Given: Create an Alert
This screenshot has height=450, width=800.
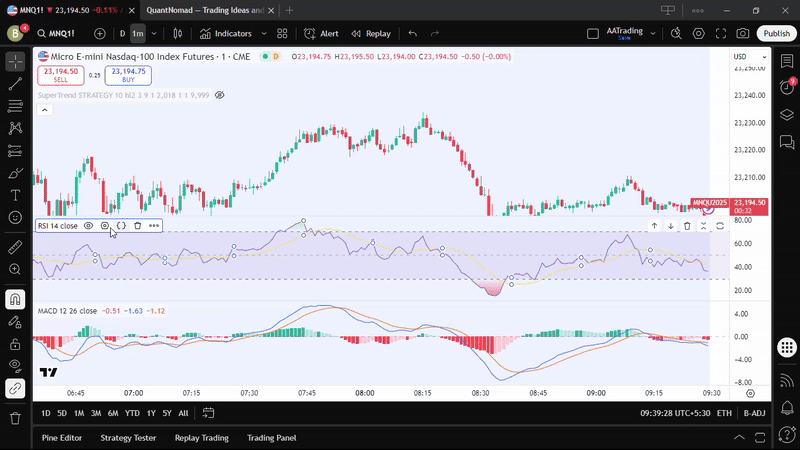Looking at the screenshot, I should pos(321,34).
